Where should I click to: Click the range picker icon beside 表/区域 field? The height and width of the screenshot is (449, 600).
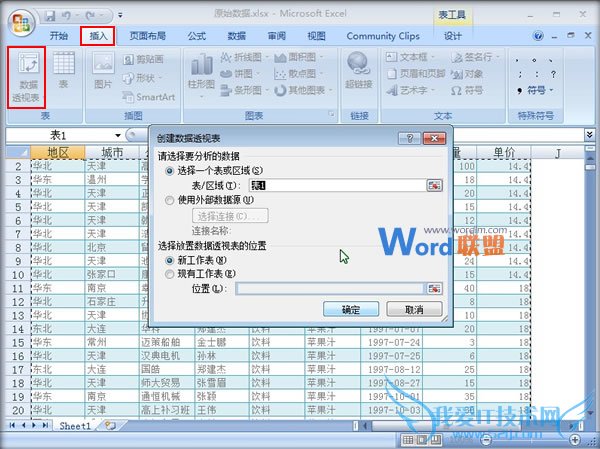click(x=434, y=185)
